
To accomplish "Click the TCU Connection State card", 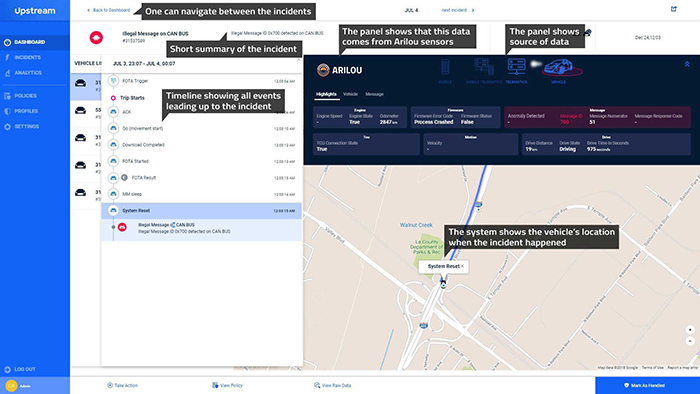I will 366,144.
